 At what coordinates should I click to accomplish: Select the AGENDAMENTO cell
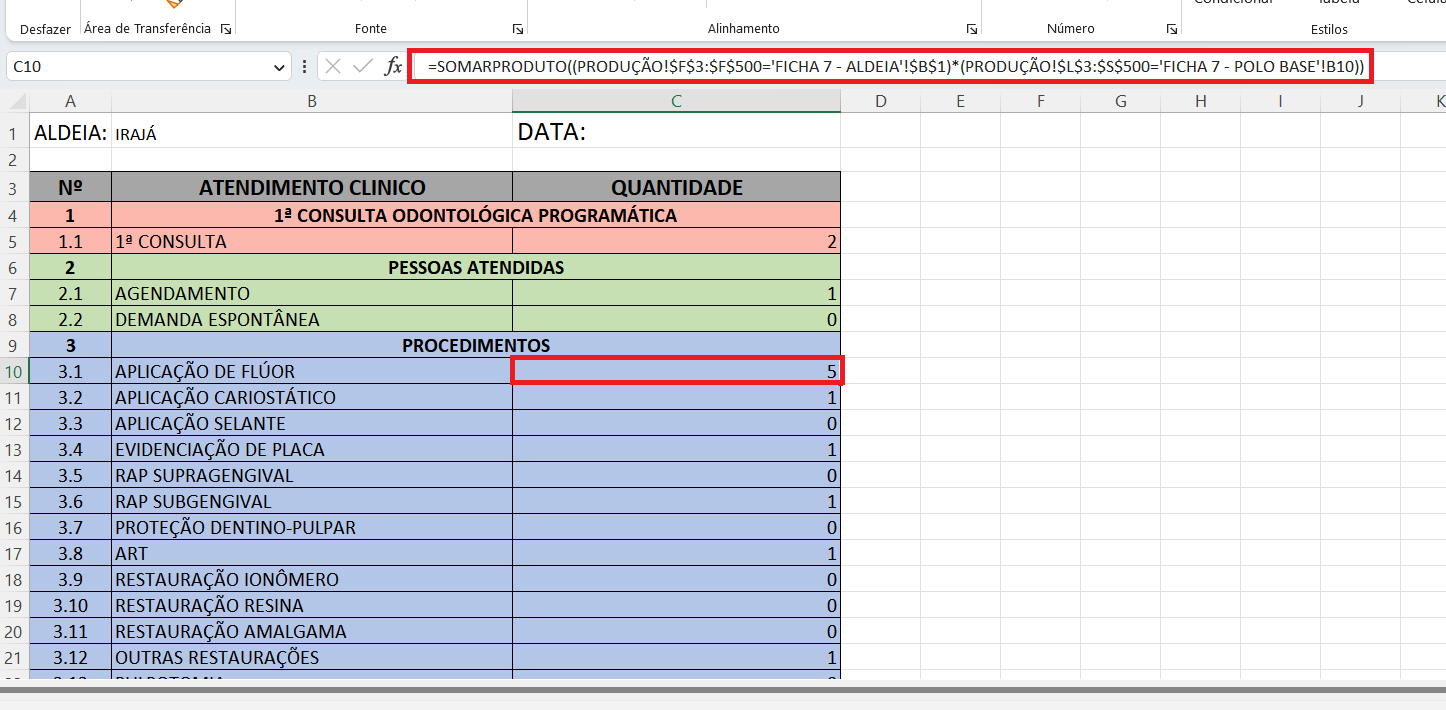(312, 293)
